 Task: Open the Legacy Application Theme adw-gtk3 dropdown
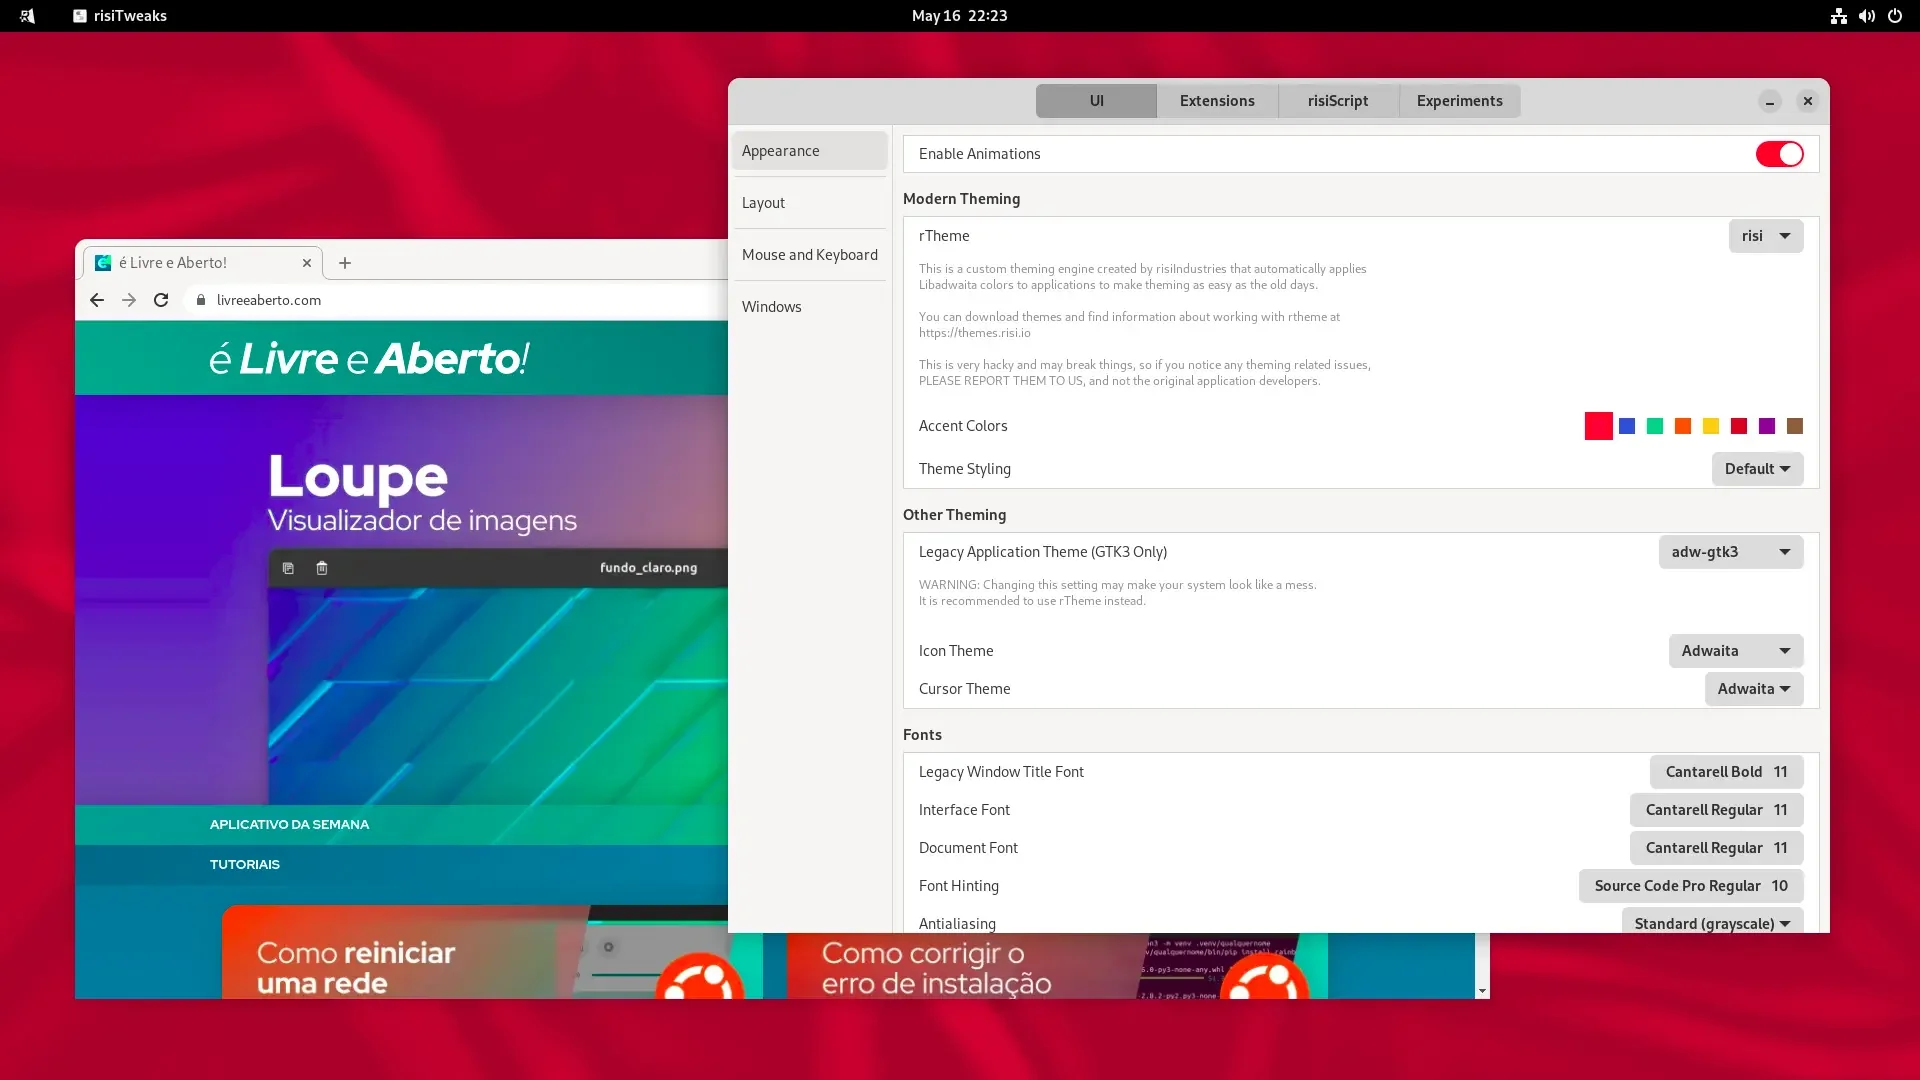coord(1731,552)
